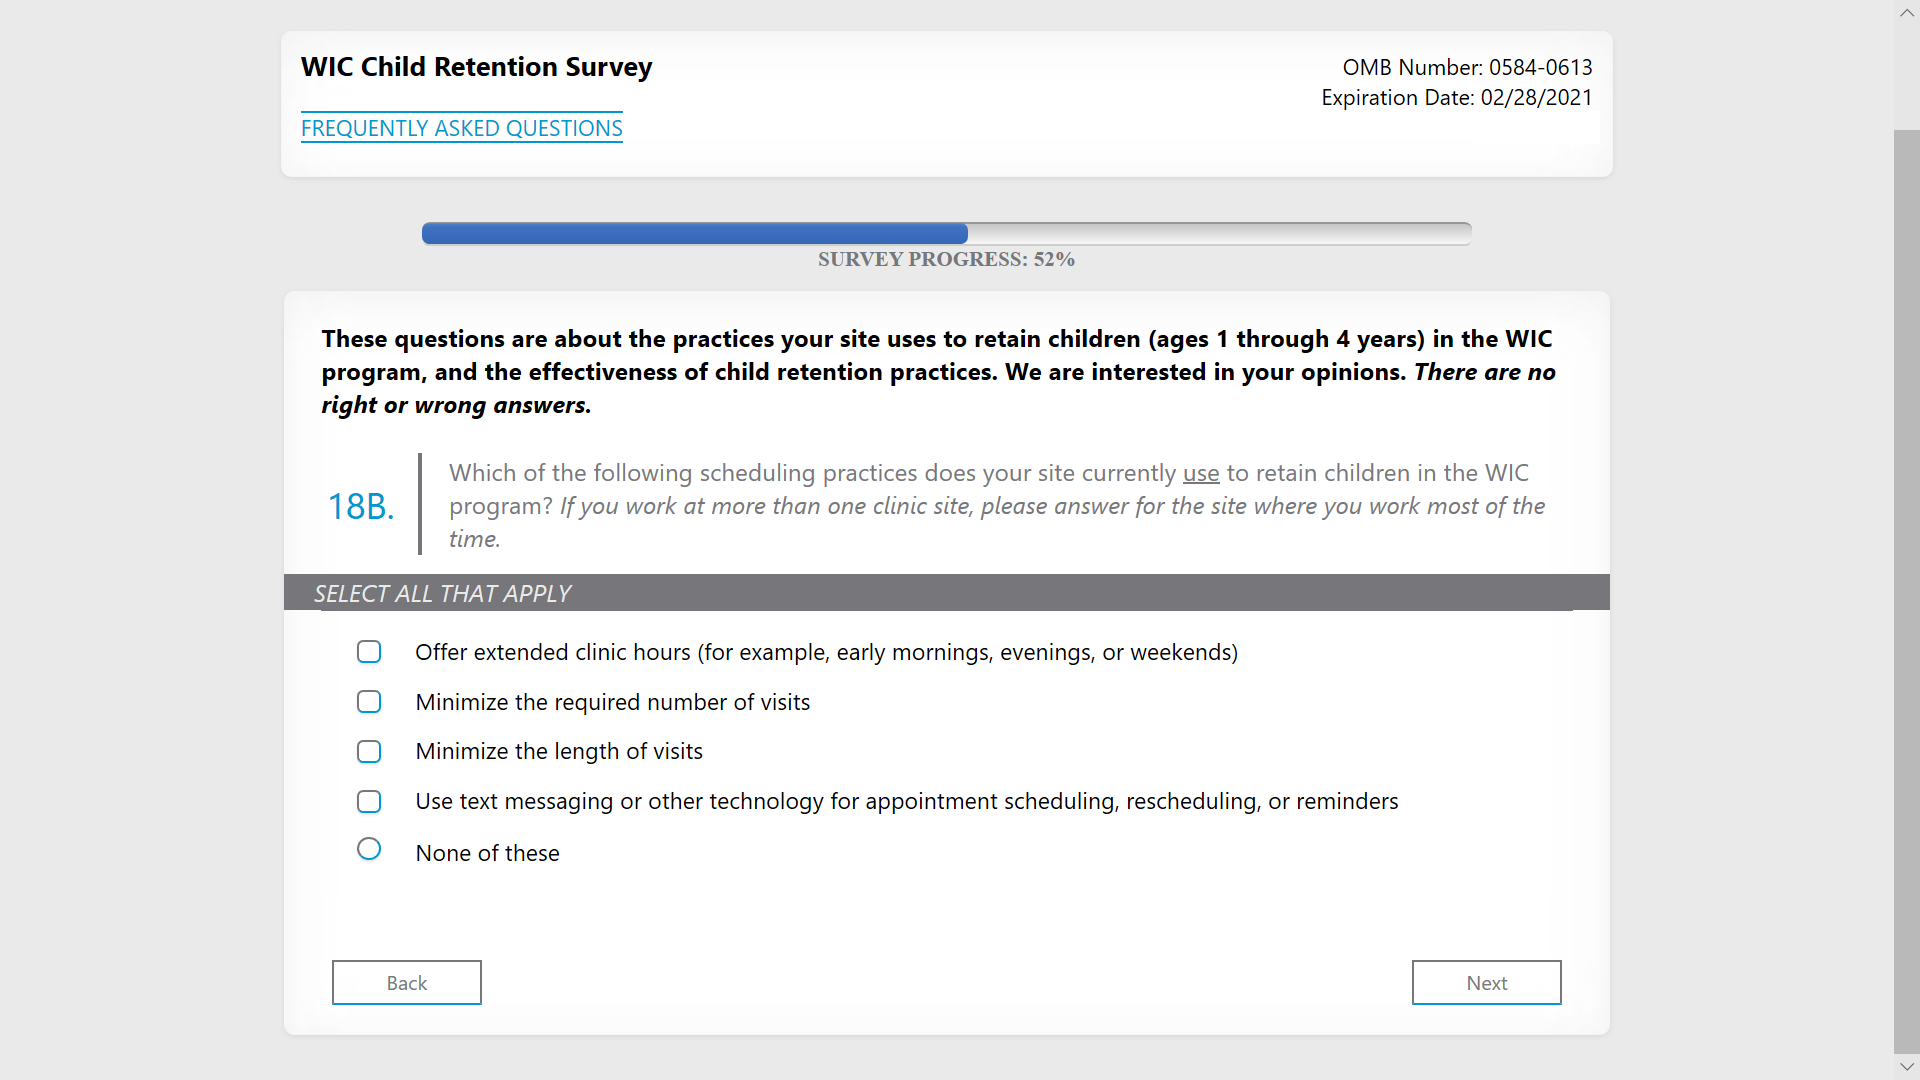The width and height of the screenshot is (1920, 1080).
Task: Click scrollbar down arrow
Action: (1906, 1067)
